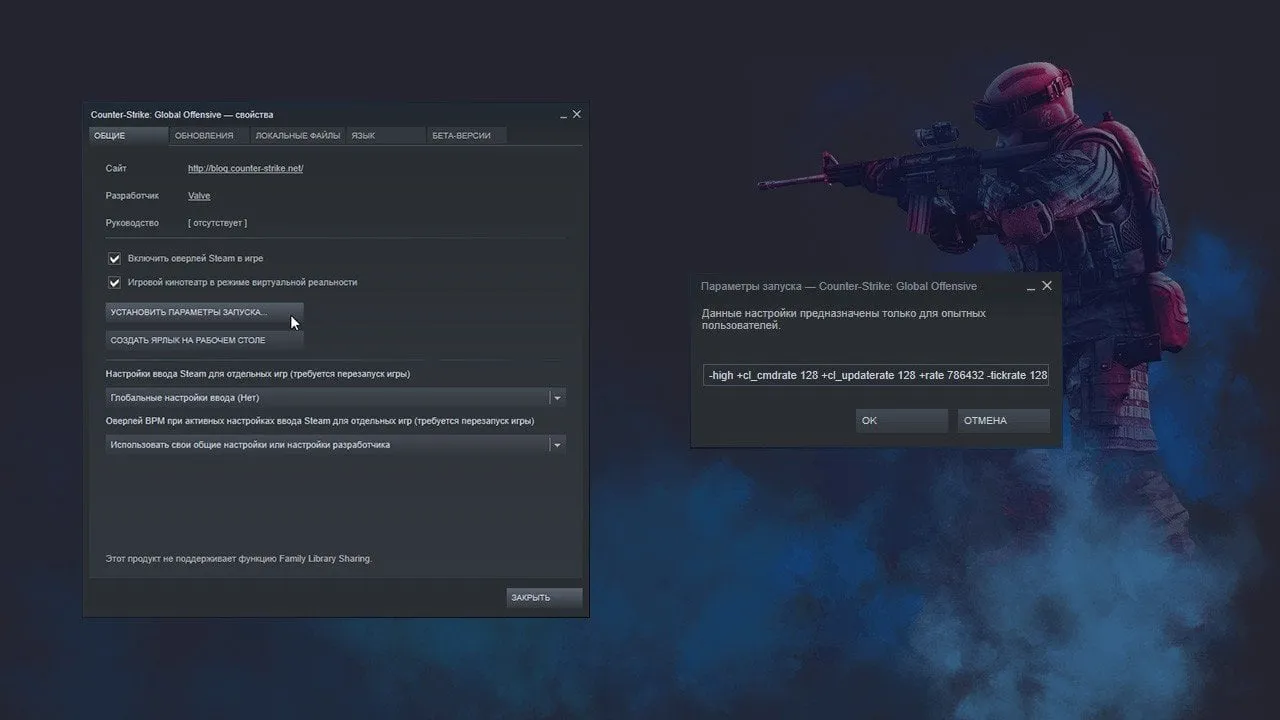Click the launch options text field
Screen dimensions: 1280x720
click(x=876, y=375)
